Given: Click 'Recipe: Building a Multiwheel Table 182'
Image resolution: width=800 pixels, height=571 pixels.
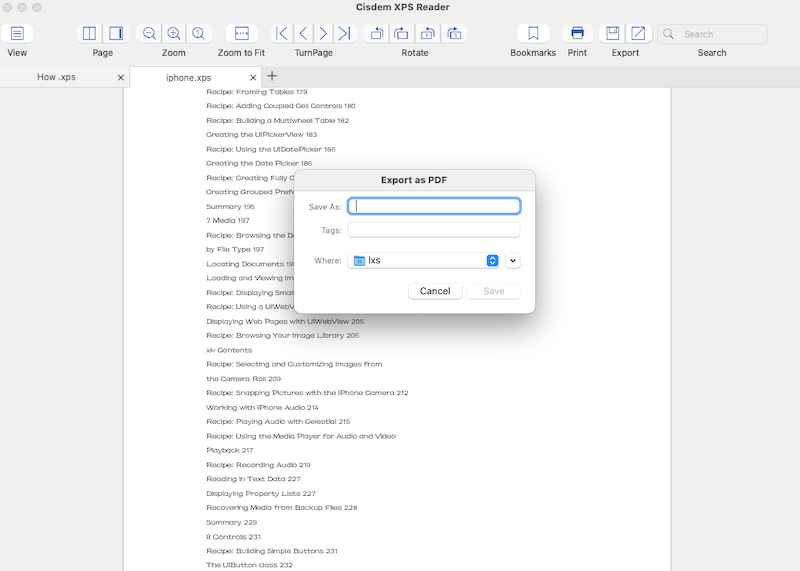Looking at the screenshot, I should 278,120.
